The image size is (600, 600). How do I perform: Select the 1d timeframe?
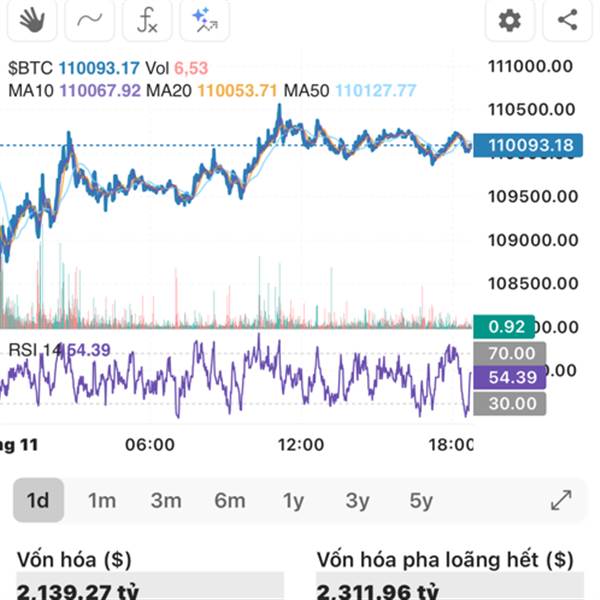[x=38, y=500]
